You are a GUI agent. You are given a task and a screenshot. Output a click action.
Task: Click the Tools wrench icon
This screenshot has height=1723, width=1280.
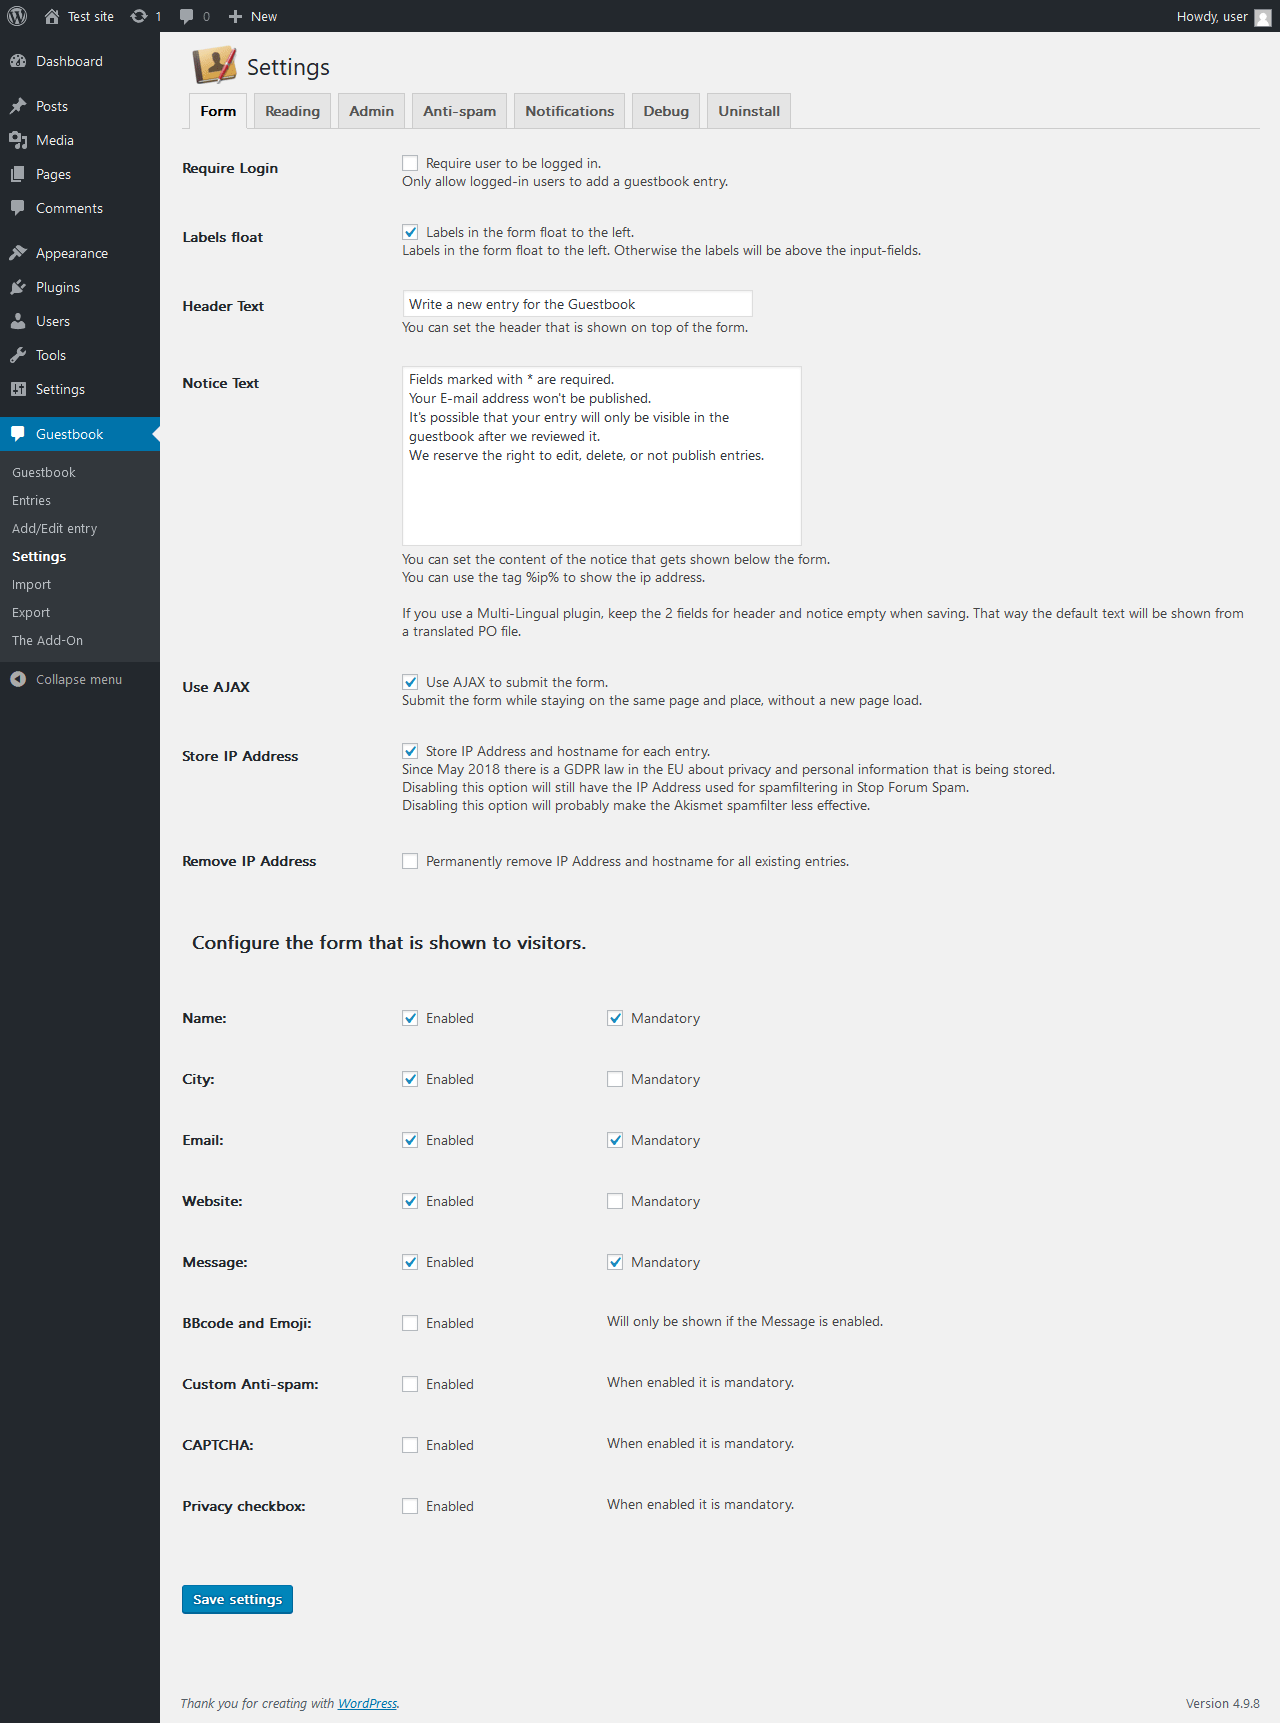tap(18, 355)
